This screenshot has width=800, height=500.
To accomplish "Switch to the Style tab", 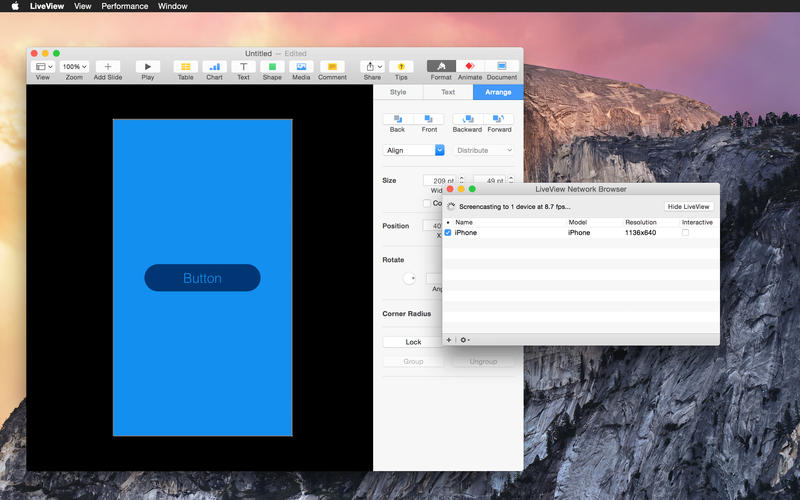I will [x=398, y=92].
